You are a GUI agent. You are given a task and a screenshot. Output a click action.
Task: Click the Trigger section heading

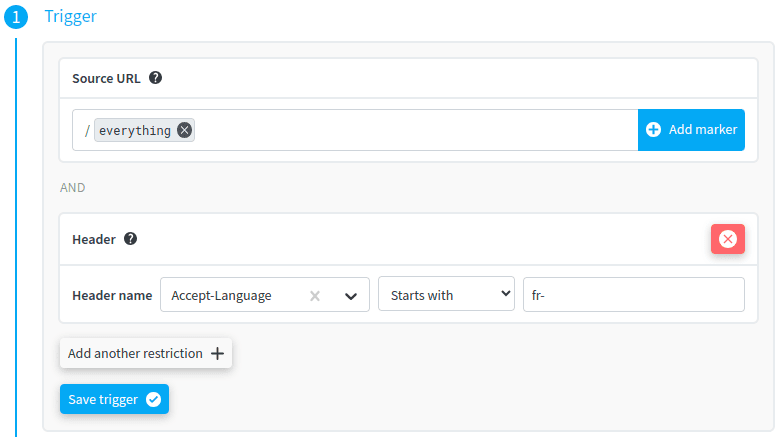(x=71, y=17)
